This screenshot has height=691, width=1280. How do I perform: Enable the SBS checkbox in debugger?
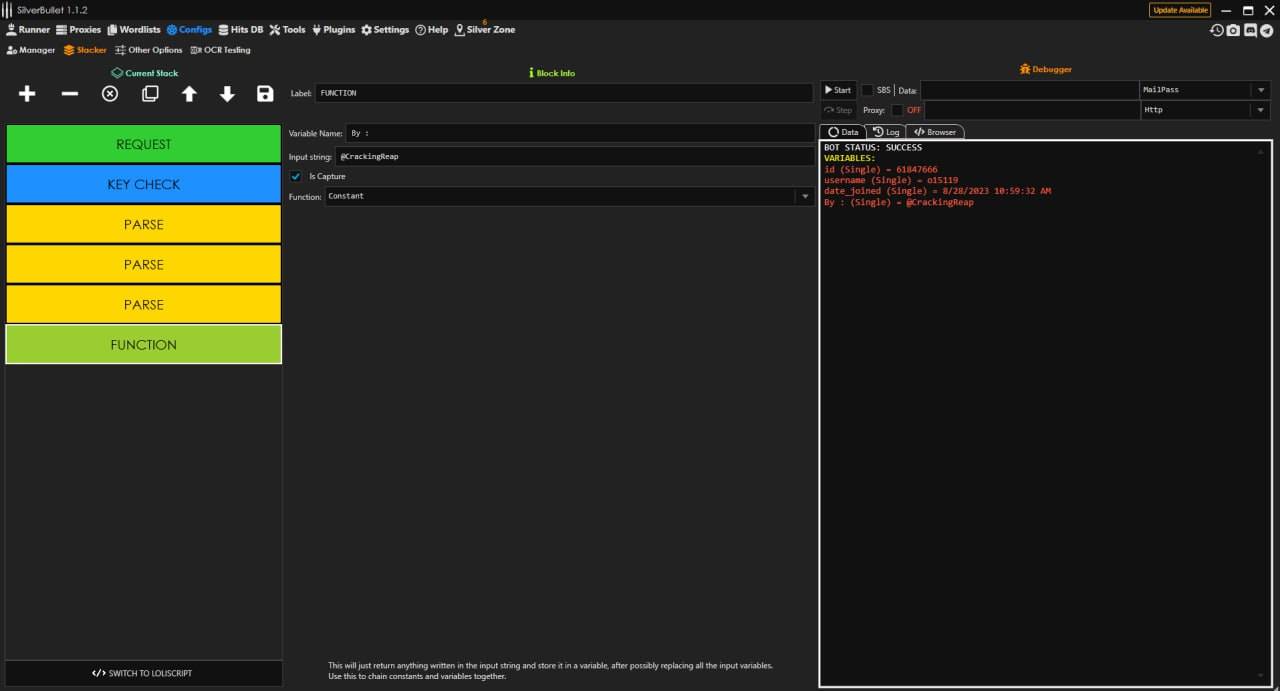coord(867,90)
